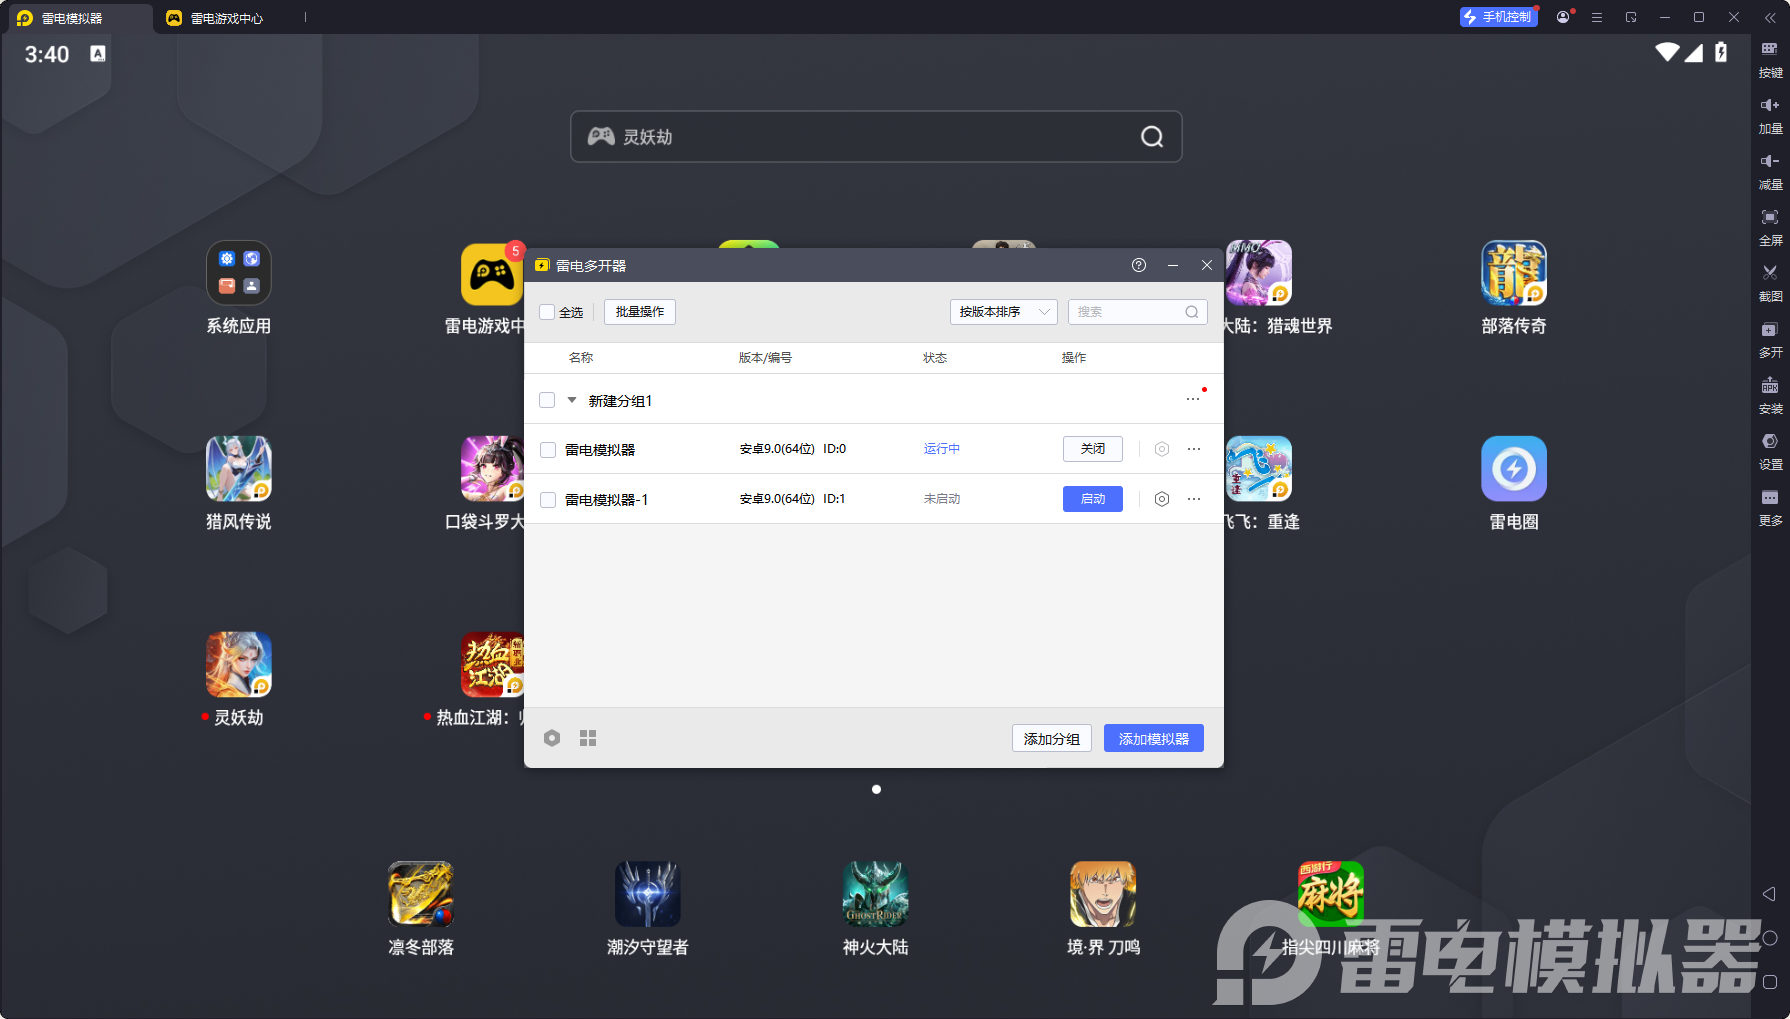Viewport: 1790px width, 1019px height.
Task: Select the 雷电模拟器-1 row checkbox
Action: (548, 500)
